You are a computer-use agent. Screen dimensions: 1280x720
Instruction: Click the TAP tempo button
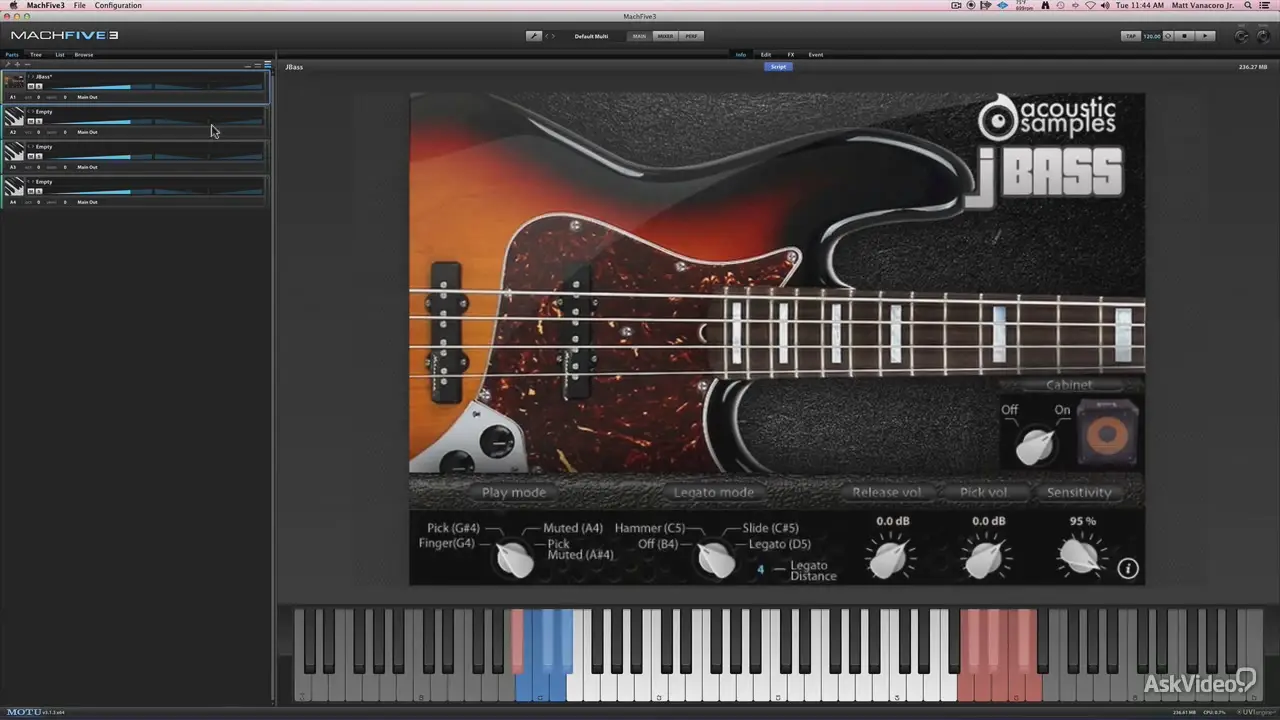(1131, 36)
